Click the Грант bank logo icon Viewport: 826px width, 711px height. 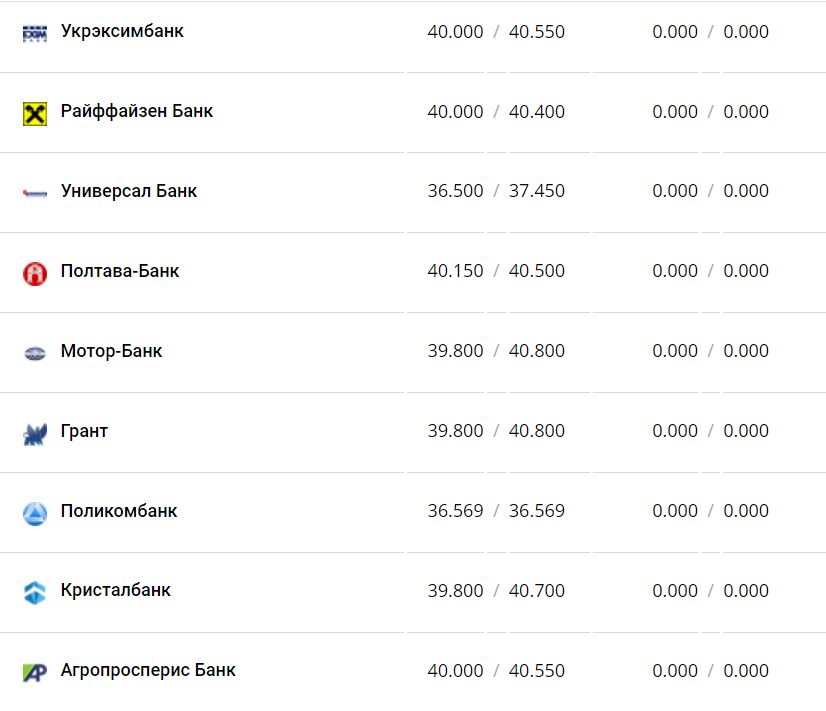[35, 433]
